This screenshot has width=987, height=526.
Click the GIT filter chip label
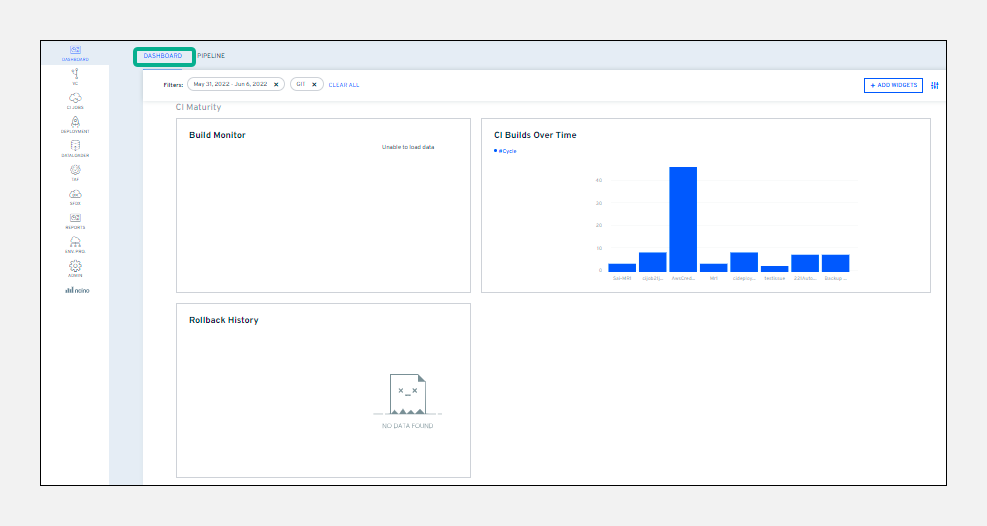click(x=301, y=84)
